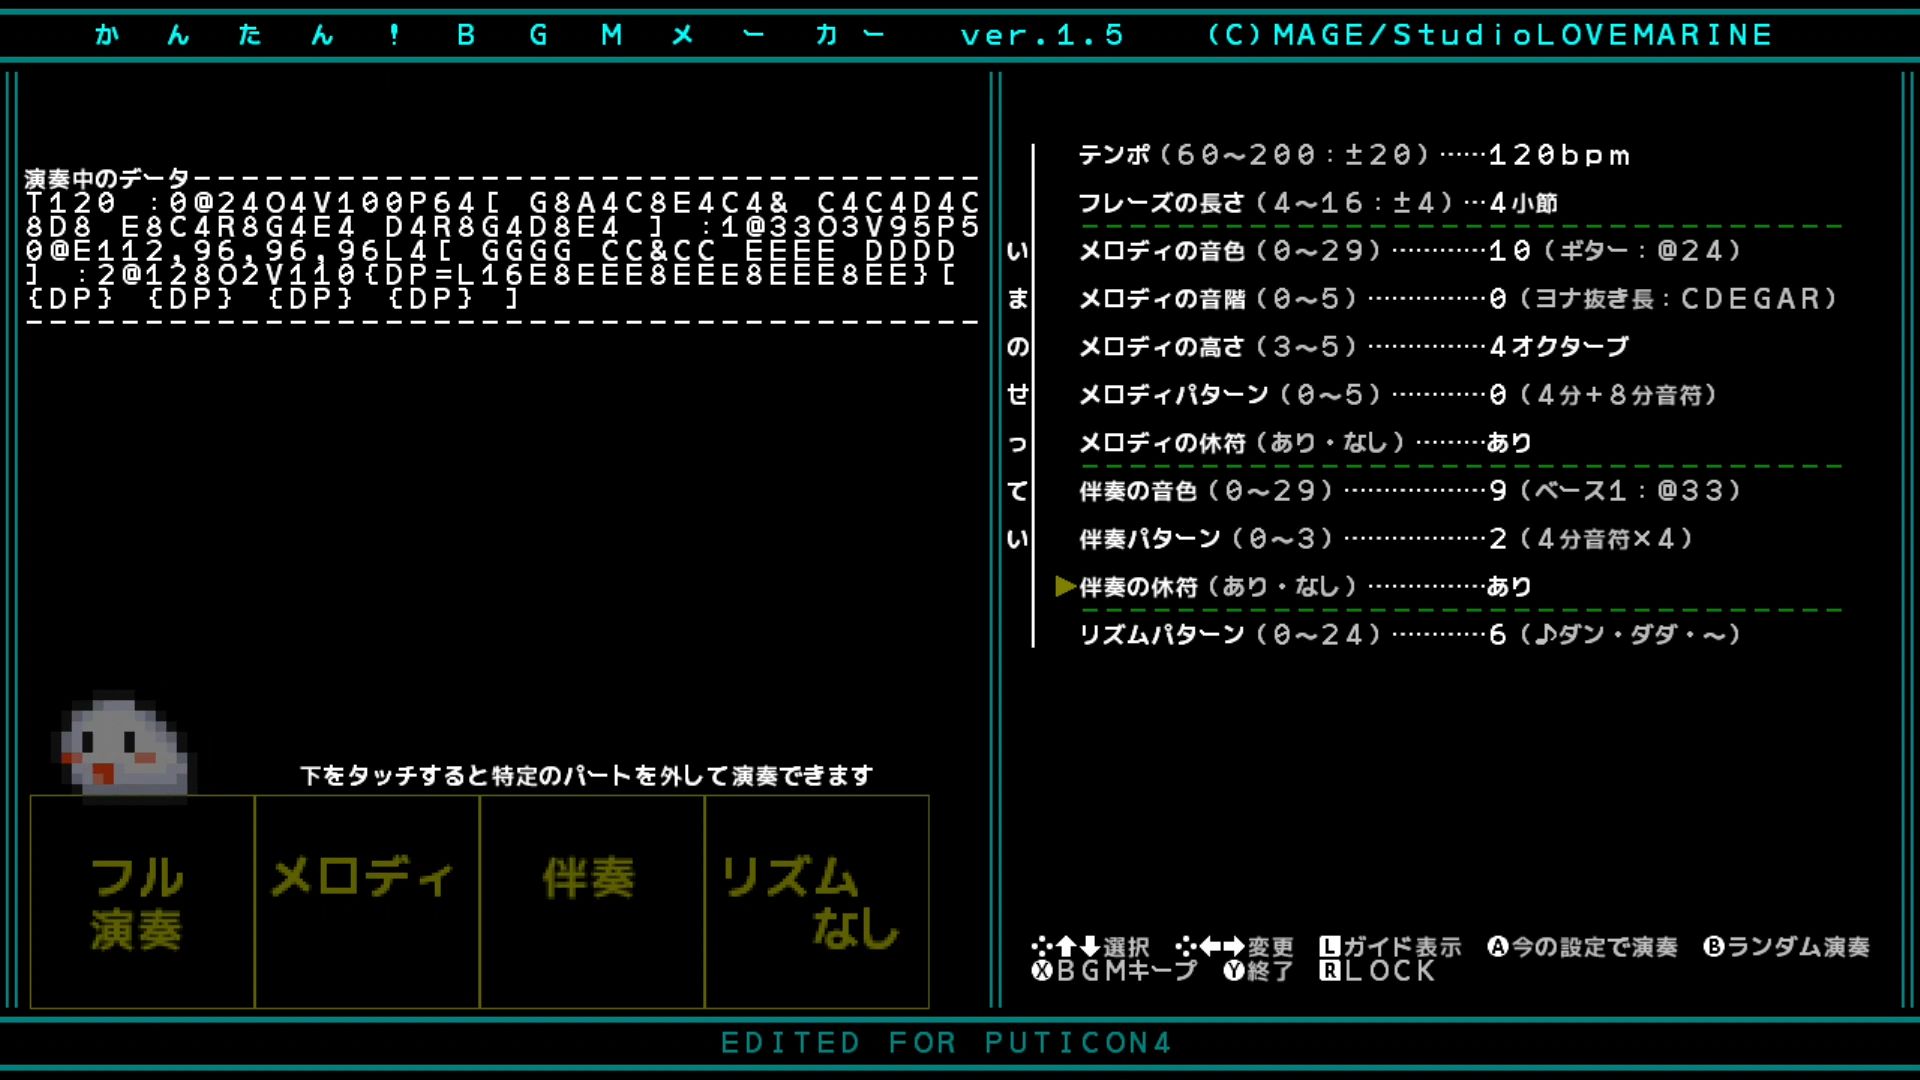
Task: Click the L ガイド表示 guide hint
Action: click(x=1390, y=946)
